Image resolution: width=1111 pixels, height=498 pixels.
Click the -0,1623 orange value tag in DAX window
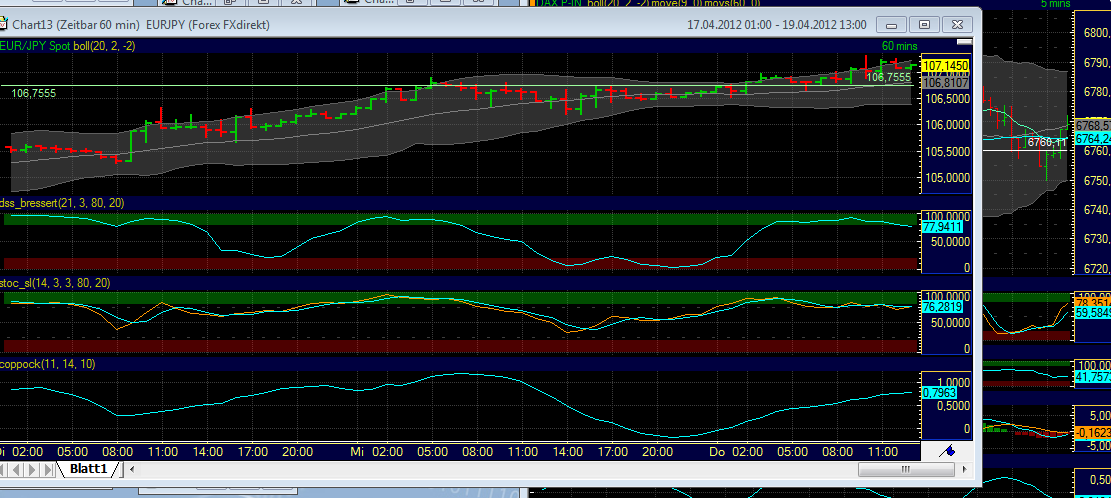[x=1093, y=431]
